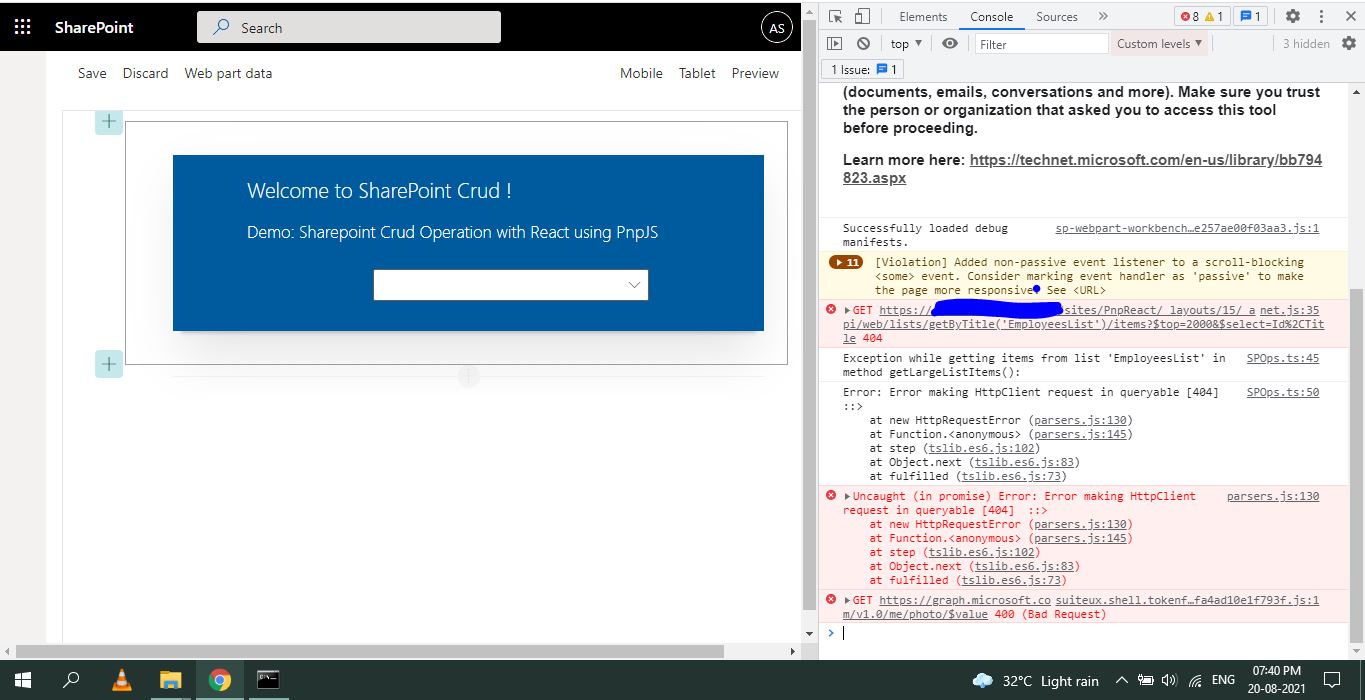This screenshot has width=1365, height=700.
Task: Create a live expression with the eye icon
Action: click(x=950, y=43)
